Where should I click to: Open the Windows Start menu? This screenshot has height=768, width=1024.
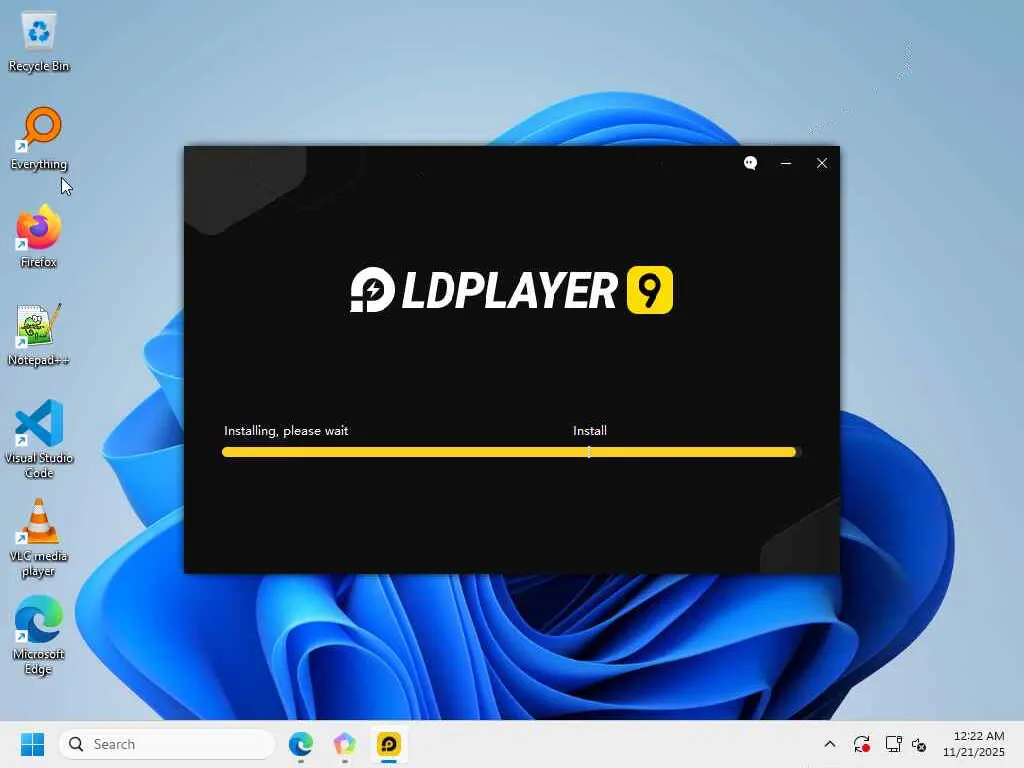pos(32,744)
